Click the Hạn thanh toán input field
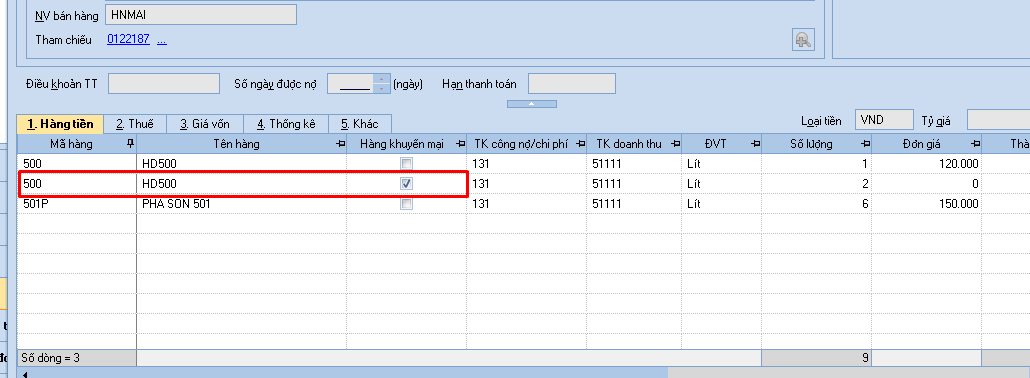The width and height of the screenshot is (1030, 378). tap(571, 83)
